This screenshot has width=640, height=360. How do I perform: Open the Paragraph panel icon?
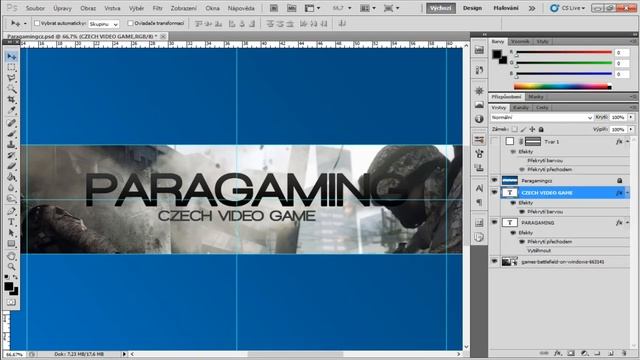tap(479, 202)
